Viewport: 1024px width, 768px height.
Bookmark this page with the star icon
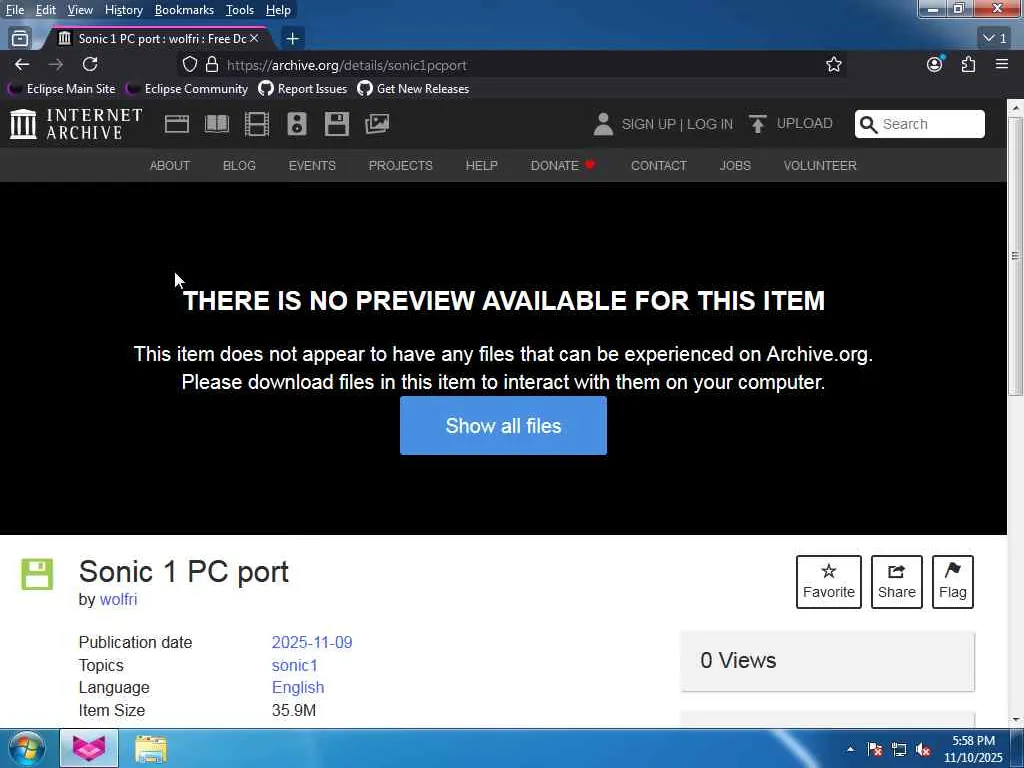point(833,64)
